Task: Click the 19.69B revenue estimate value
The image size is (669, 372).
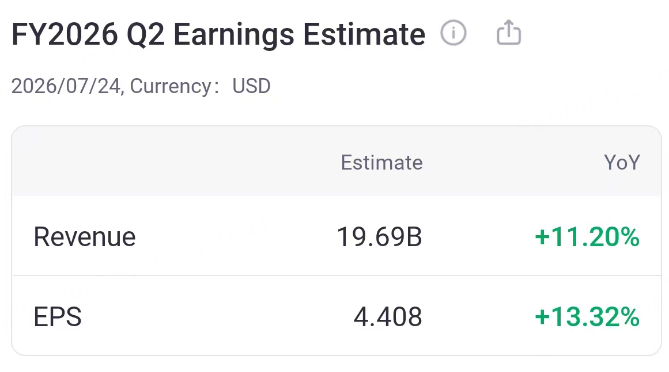Action: [379, 237]
